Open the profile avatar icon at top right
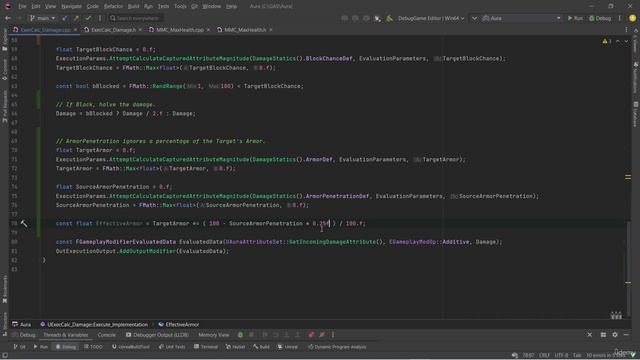This screenshot has width=640, height=360. [633, 18]
